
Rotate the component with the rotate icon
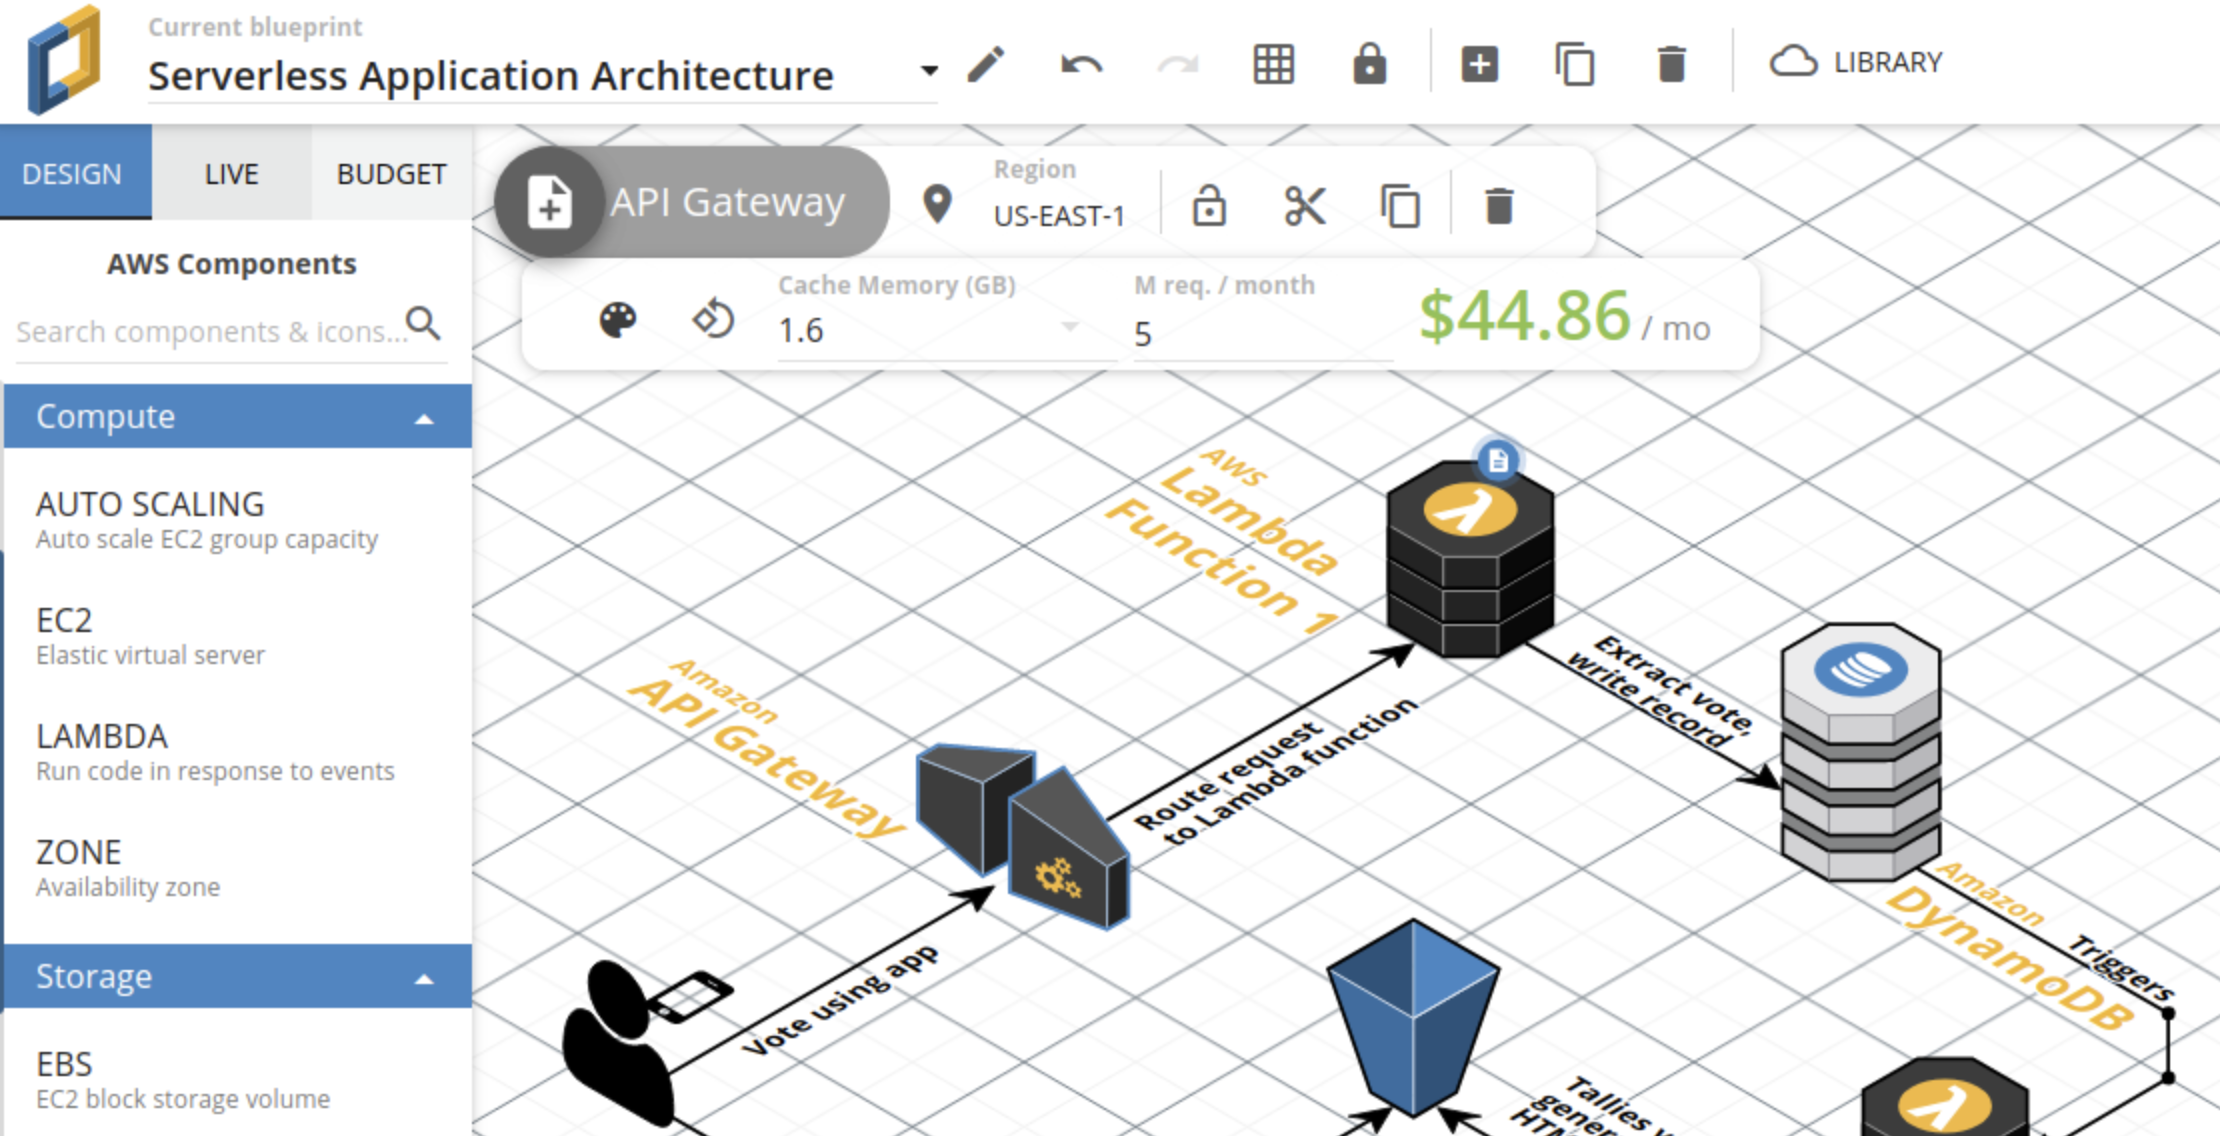click(713, 320)
